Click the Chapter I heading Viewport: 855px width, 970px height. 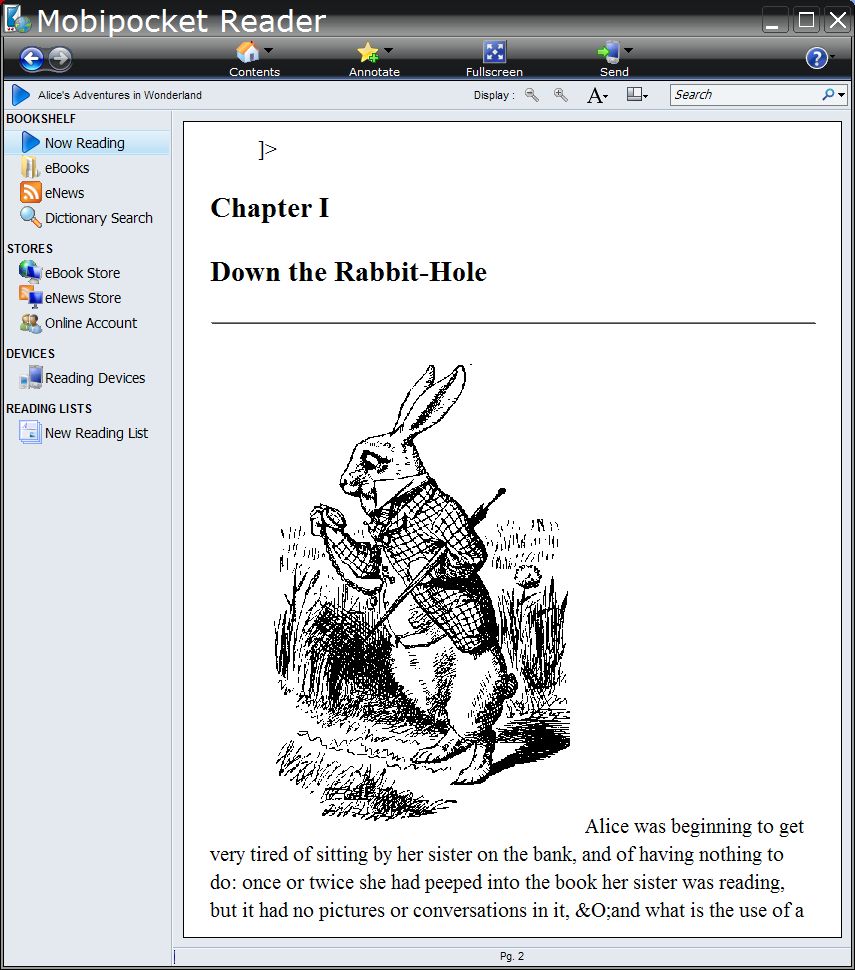270,208
